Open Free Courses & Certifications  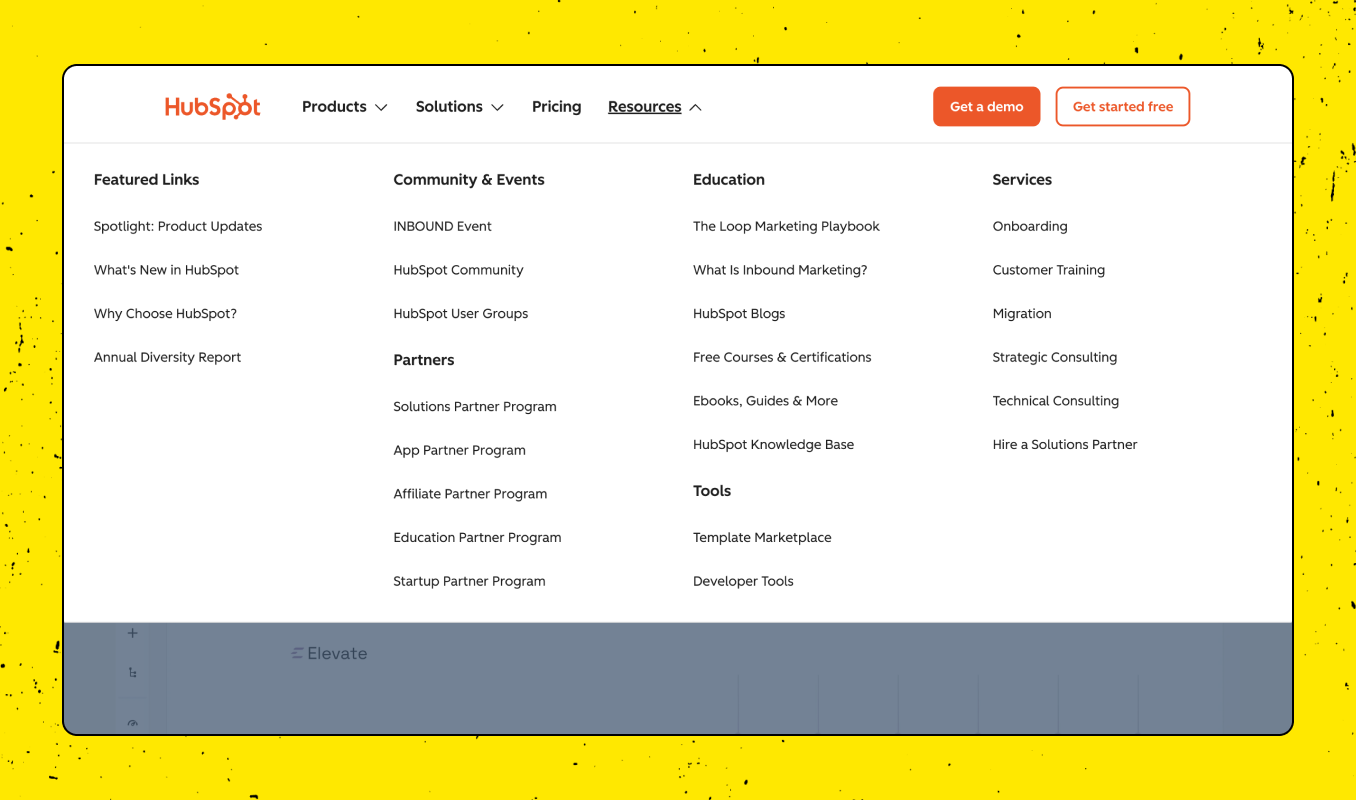point(782,357)
